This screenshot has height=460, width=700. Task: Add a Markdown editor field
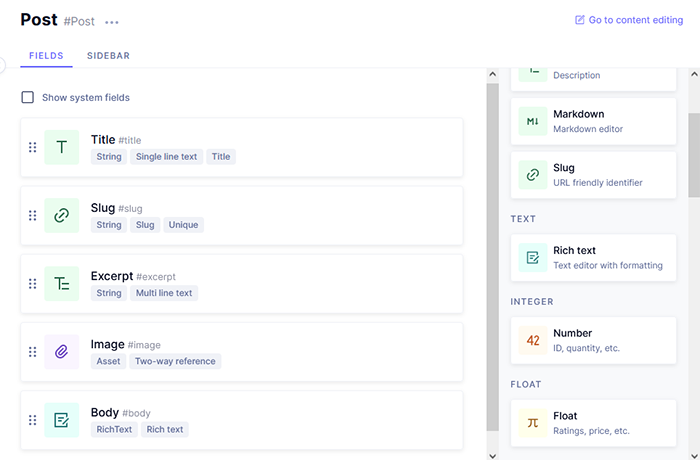[x=593, y=121]
